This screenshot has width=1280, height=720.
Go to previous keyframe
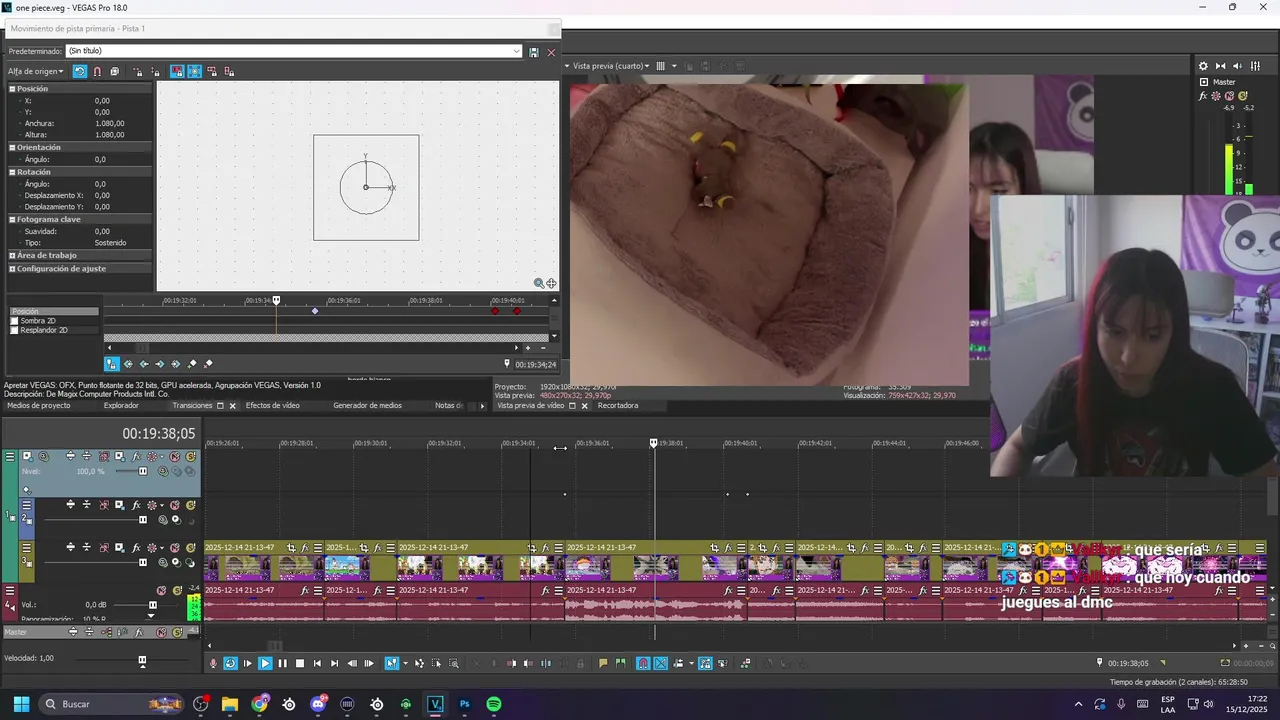tap(144, 364)
